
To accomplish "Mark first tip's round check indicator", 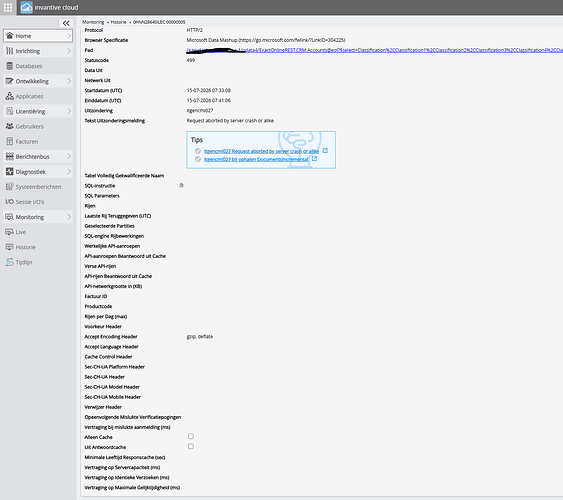I will click(197, 151).
